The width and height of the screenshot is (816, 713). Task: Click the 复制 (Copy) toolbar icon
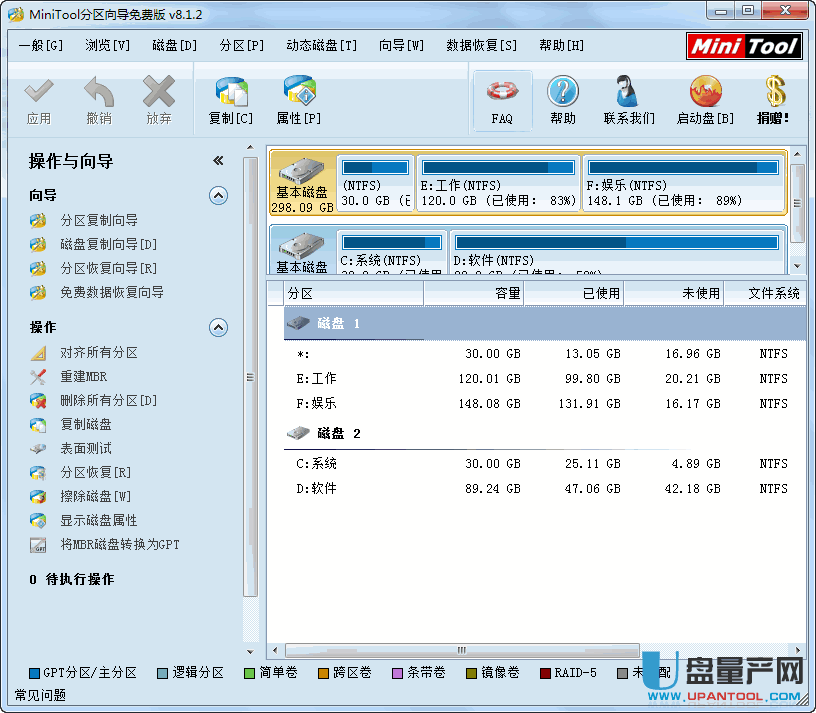point(231,100)
